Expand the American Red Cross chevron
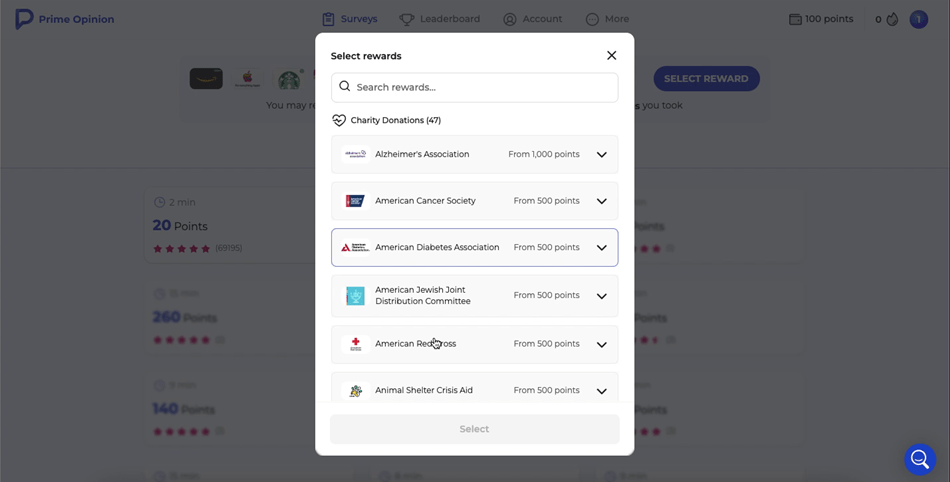This screenshot has height=482, width=950. tap(602, 345)
